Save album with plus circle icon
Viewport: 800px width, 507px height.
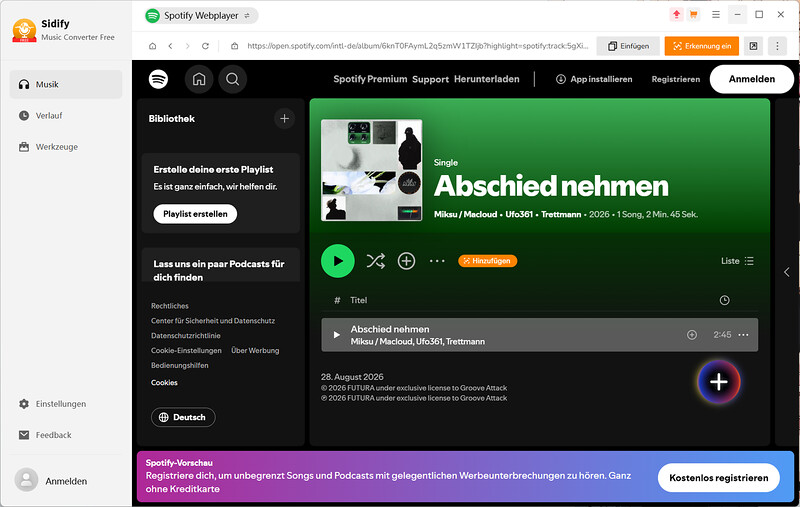[406, 261]
